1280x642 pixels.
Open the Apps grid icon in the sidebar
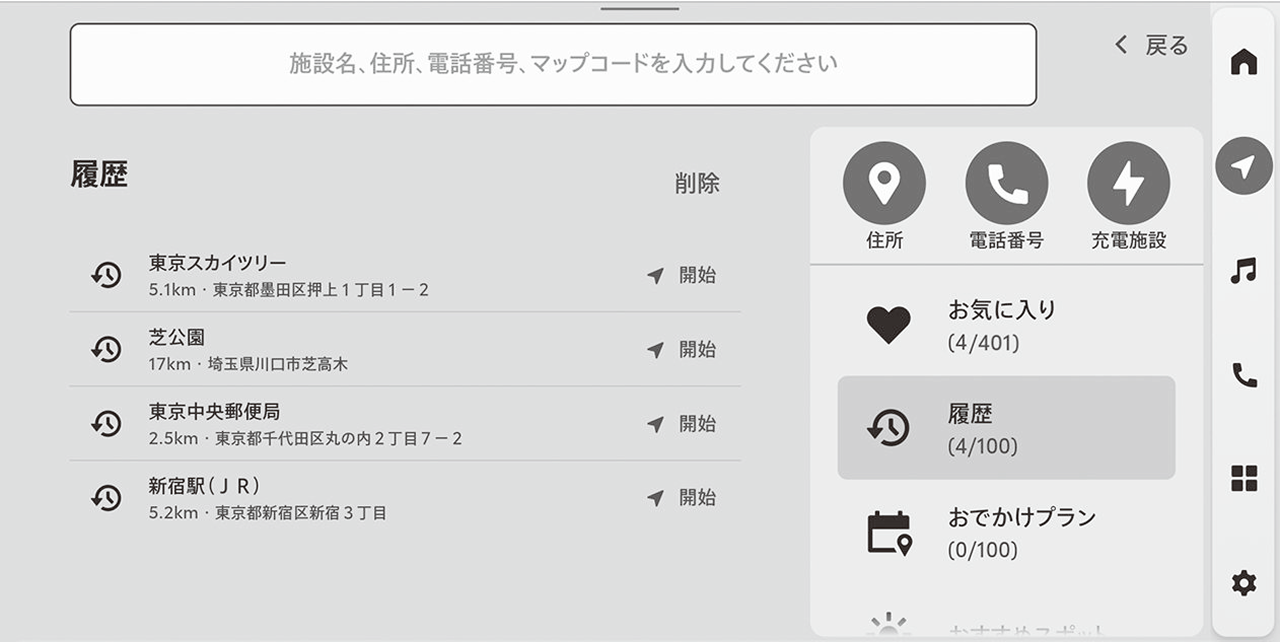pos(1243,479)
